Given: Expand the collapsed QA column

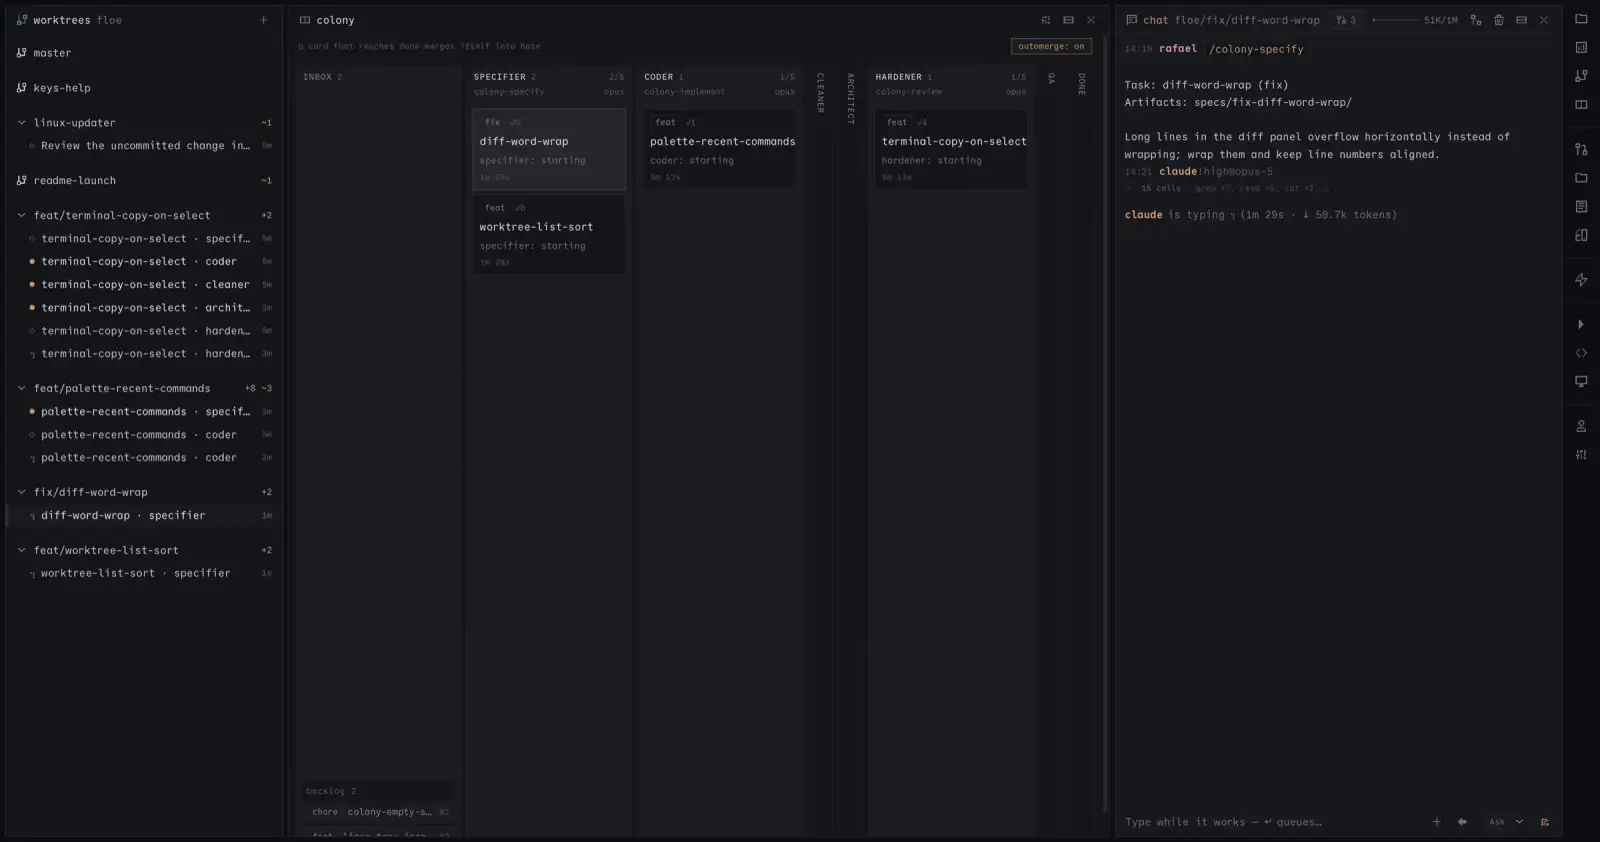Looking at the screenshot, I should [x=1051, y=79].
